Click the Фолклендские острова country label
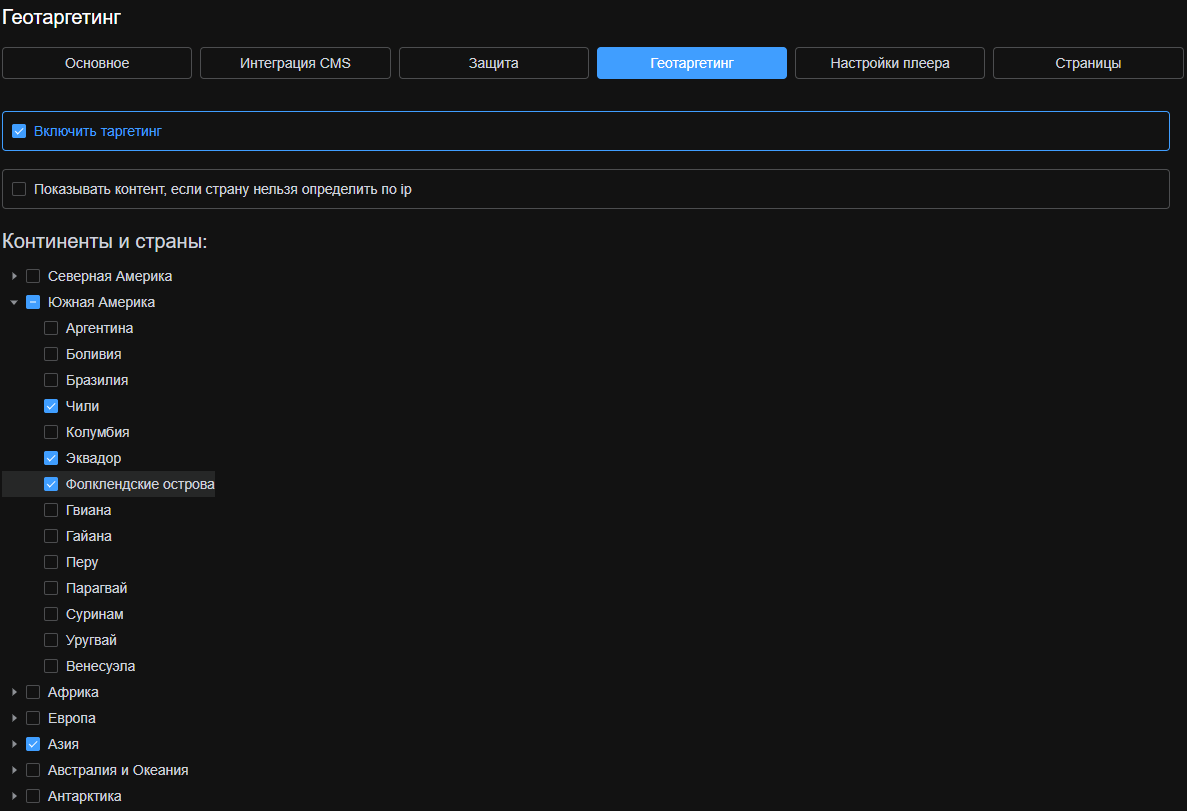This screenshot has width=1187, height=811. [x=140, y=484]
